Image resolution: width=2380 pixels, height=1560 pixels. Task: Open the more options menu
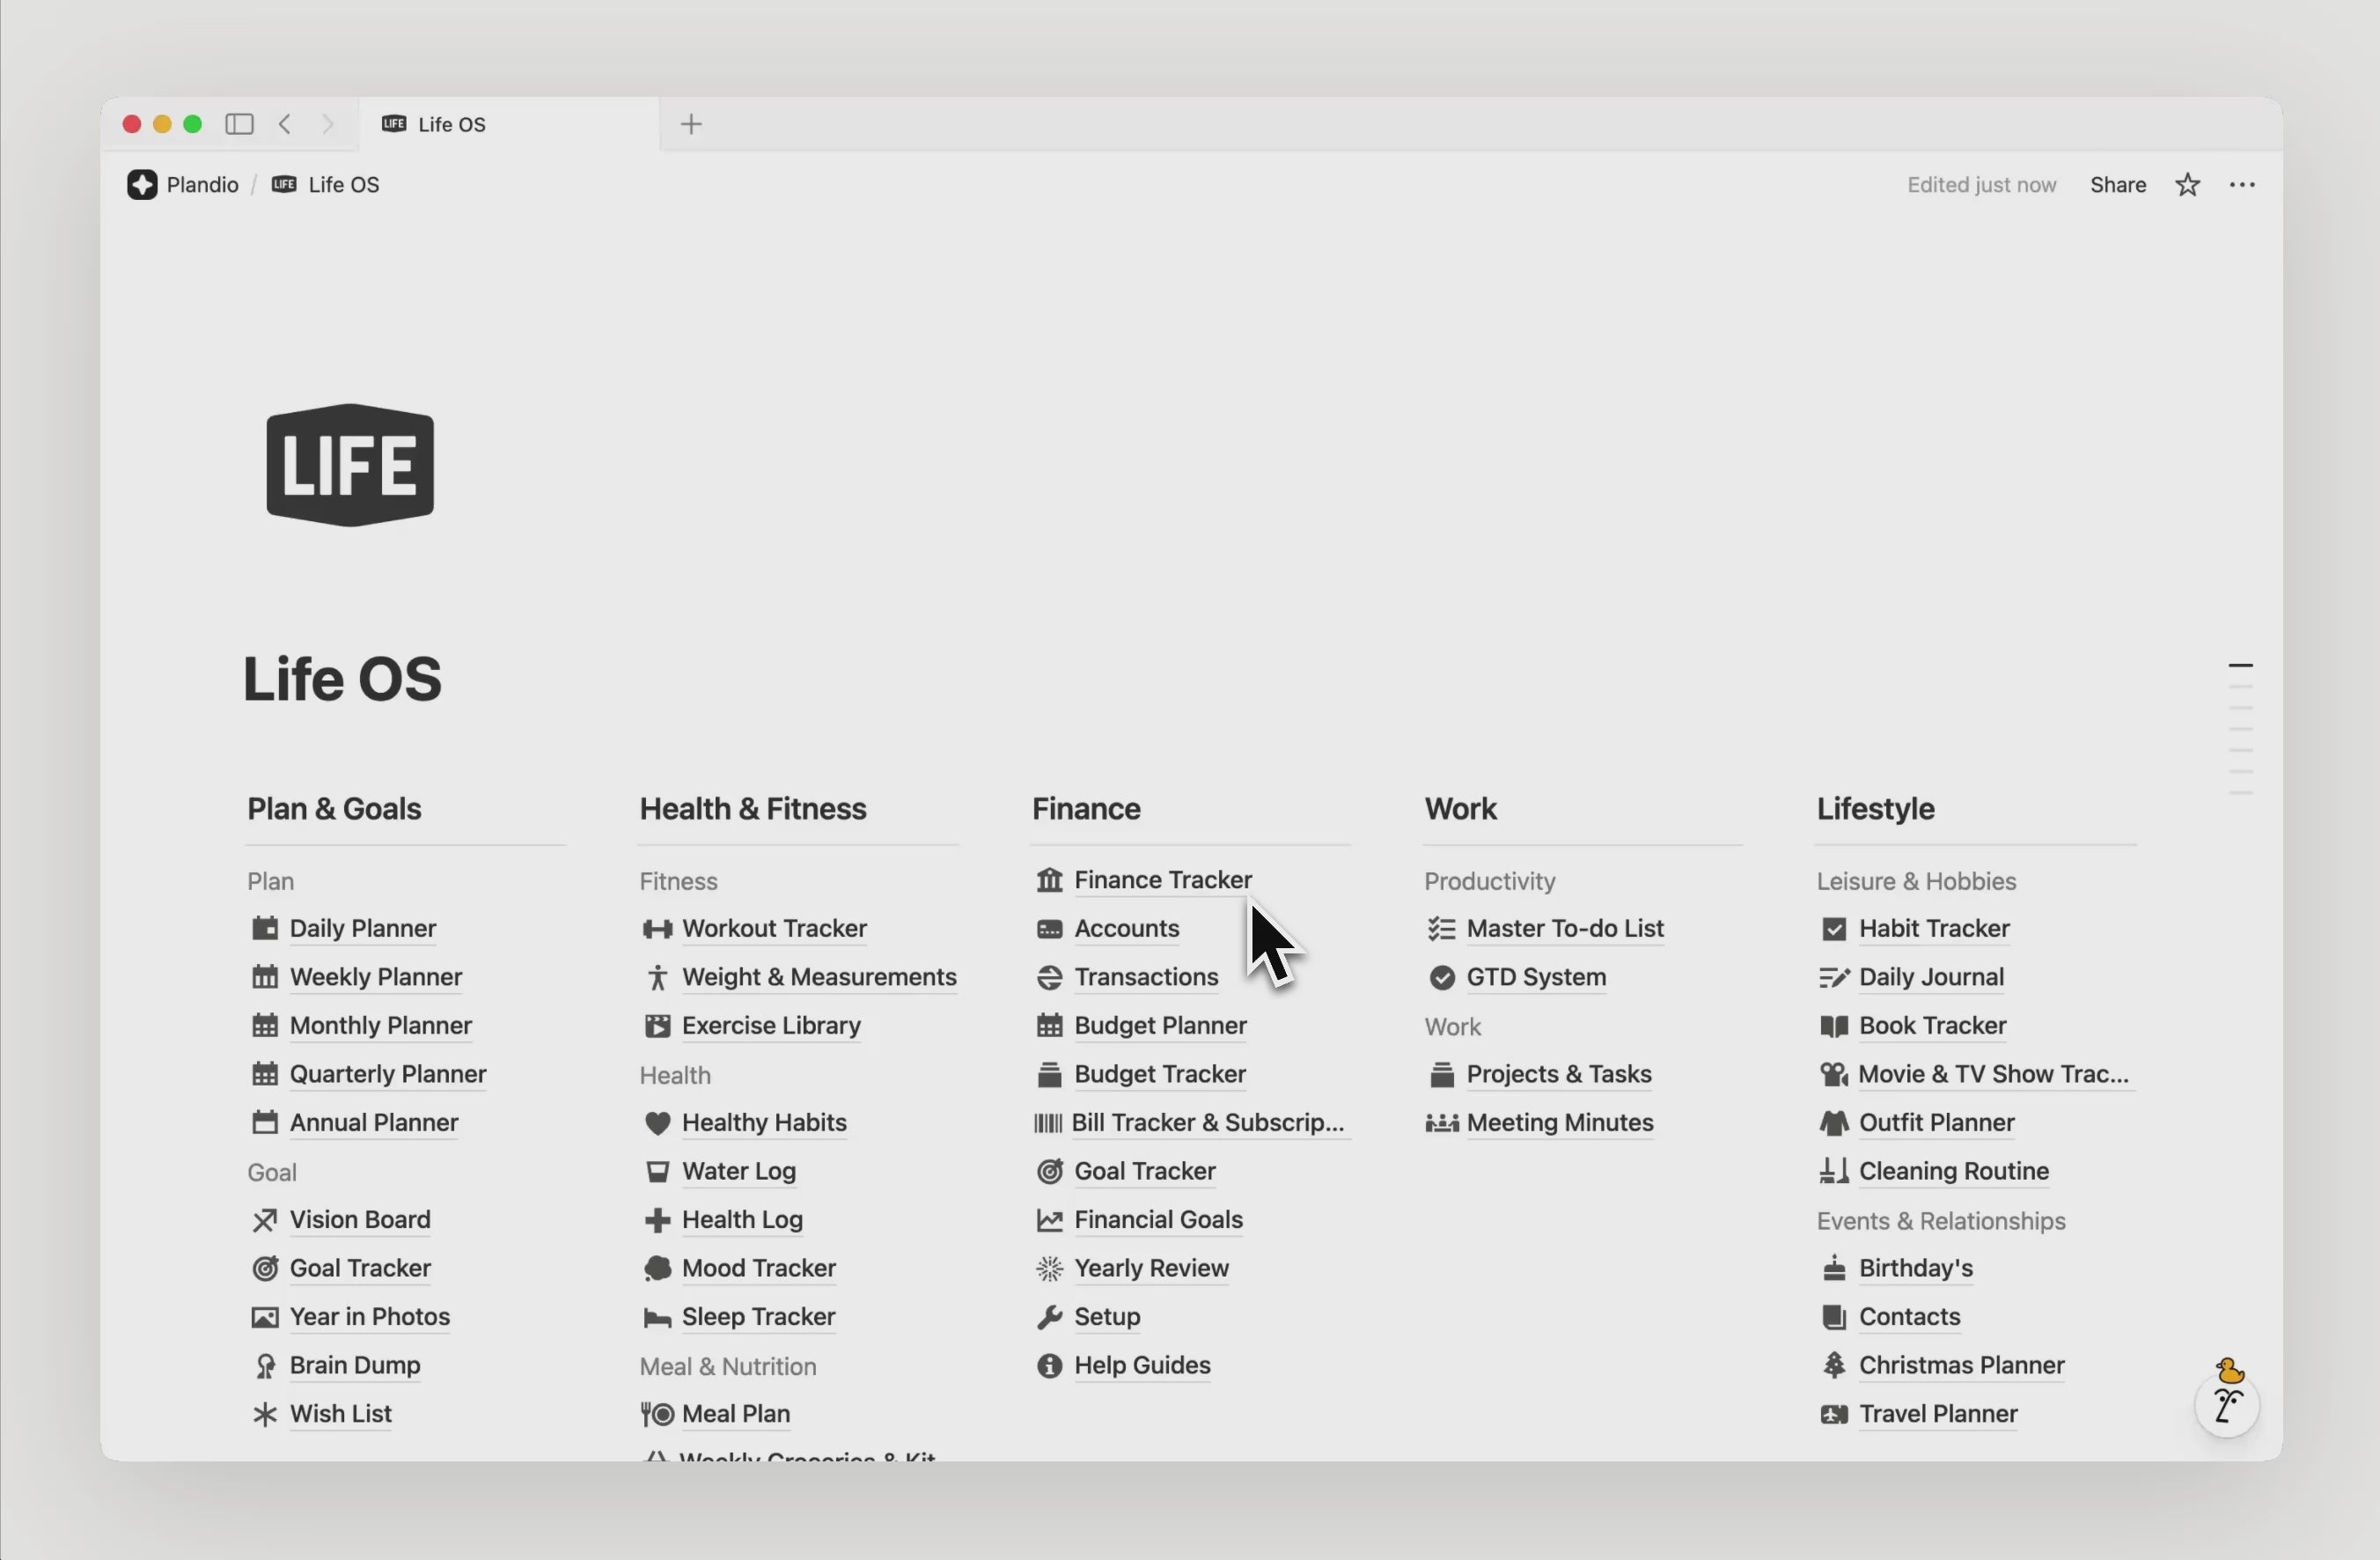tap(2243, 184)
